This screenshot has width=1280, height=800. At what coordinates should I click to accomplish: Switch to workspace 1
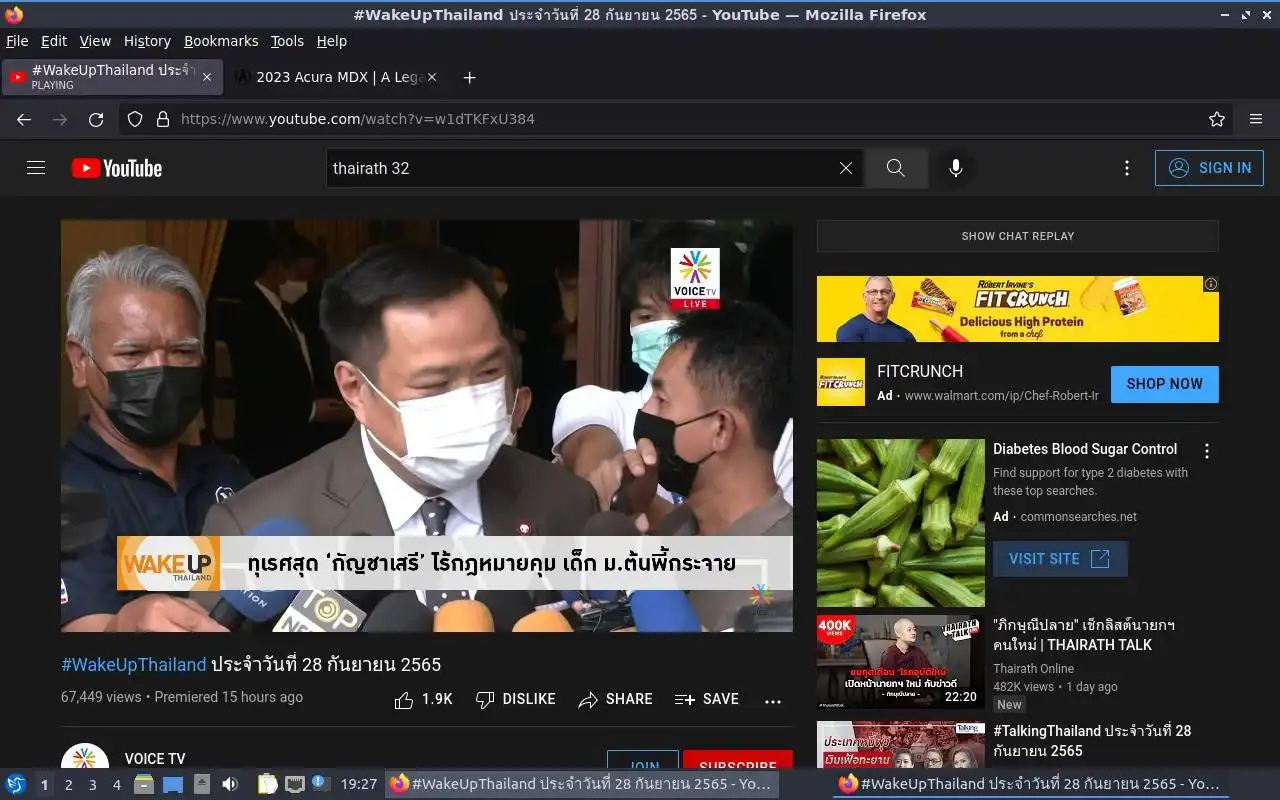click(x=44, y=785)
